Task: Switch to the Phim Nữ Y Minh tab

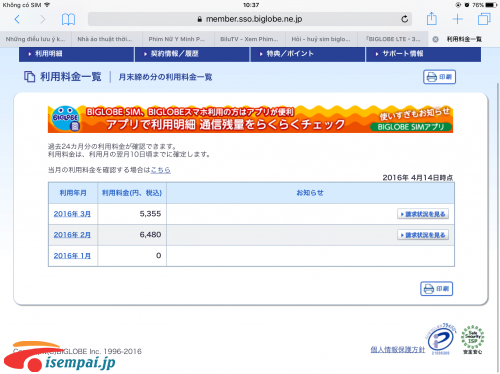Action: (178, 39)
